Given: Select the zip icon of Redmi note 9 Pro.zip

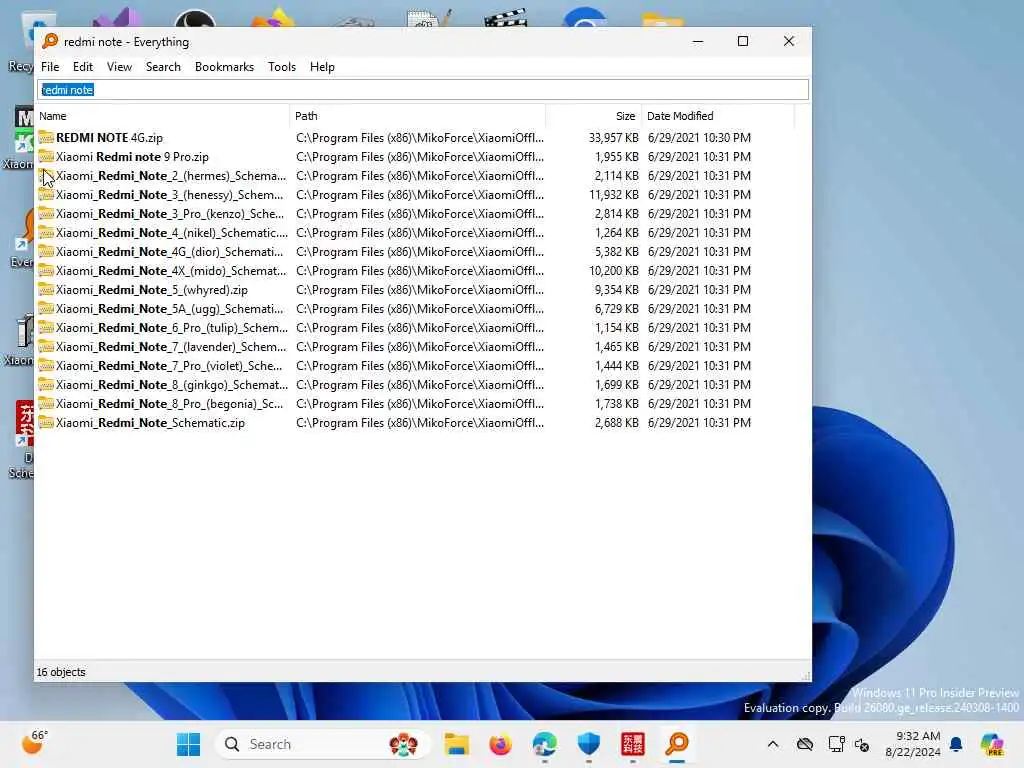Looking at the screenshot, I should point(46,156).
